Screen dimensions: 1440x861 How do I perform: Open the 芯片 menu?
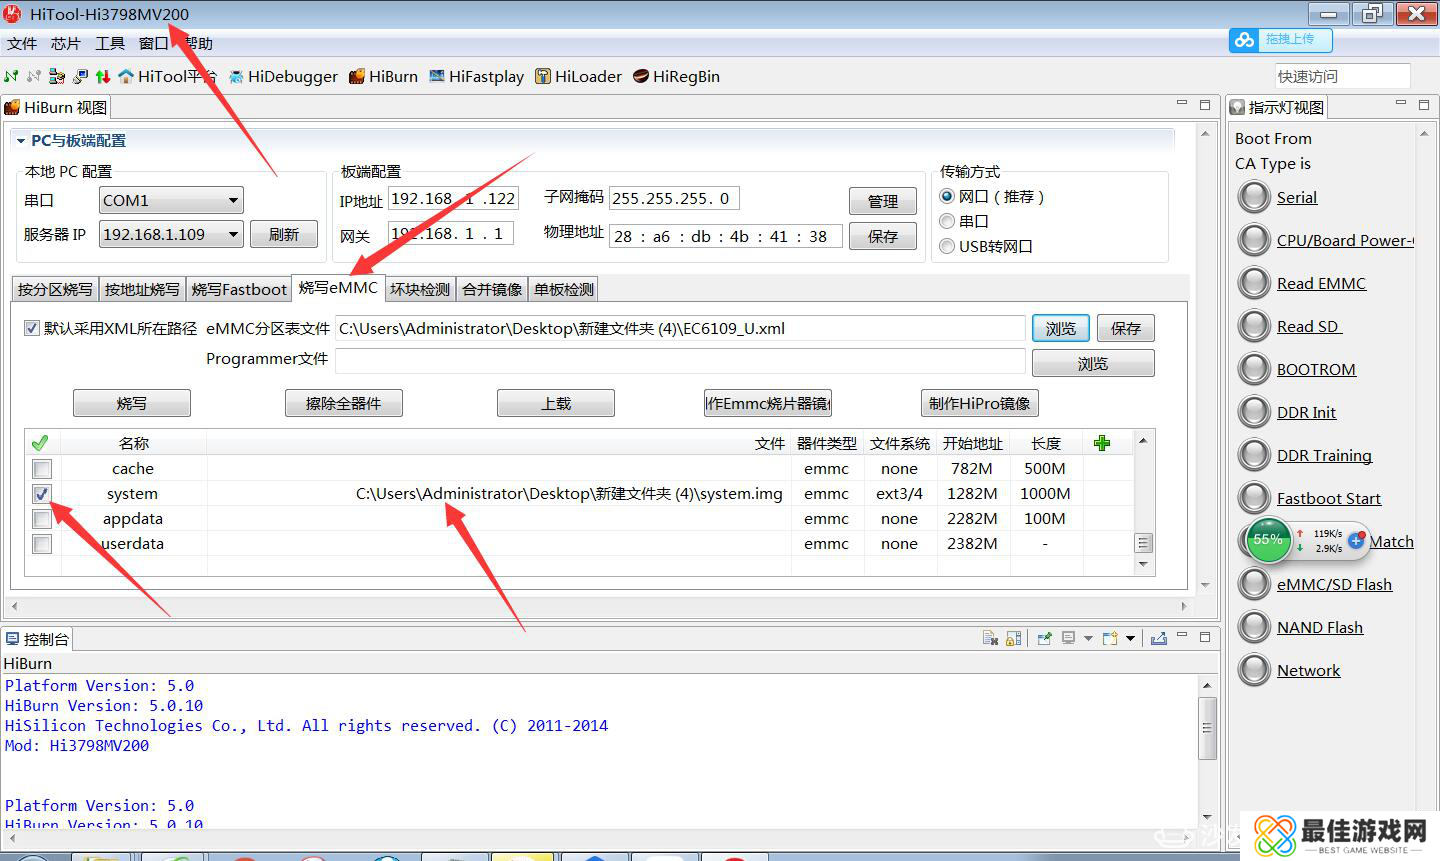click(x=65, y=44)
